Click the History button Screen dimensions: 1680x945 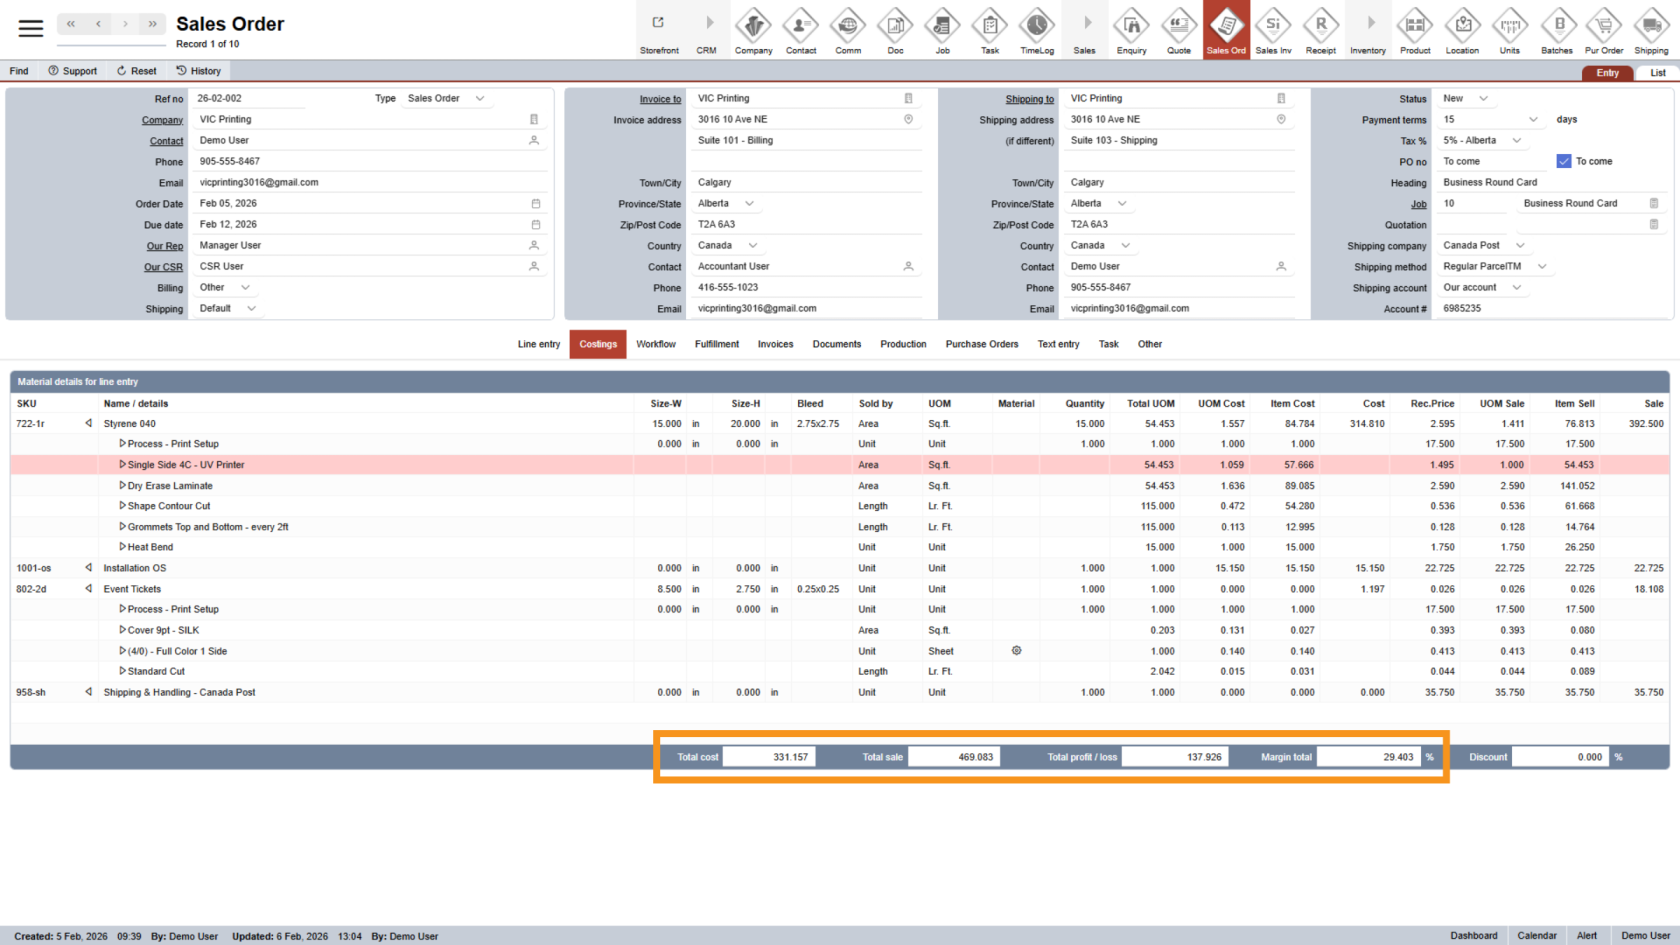[x=199, y=71]
